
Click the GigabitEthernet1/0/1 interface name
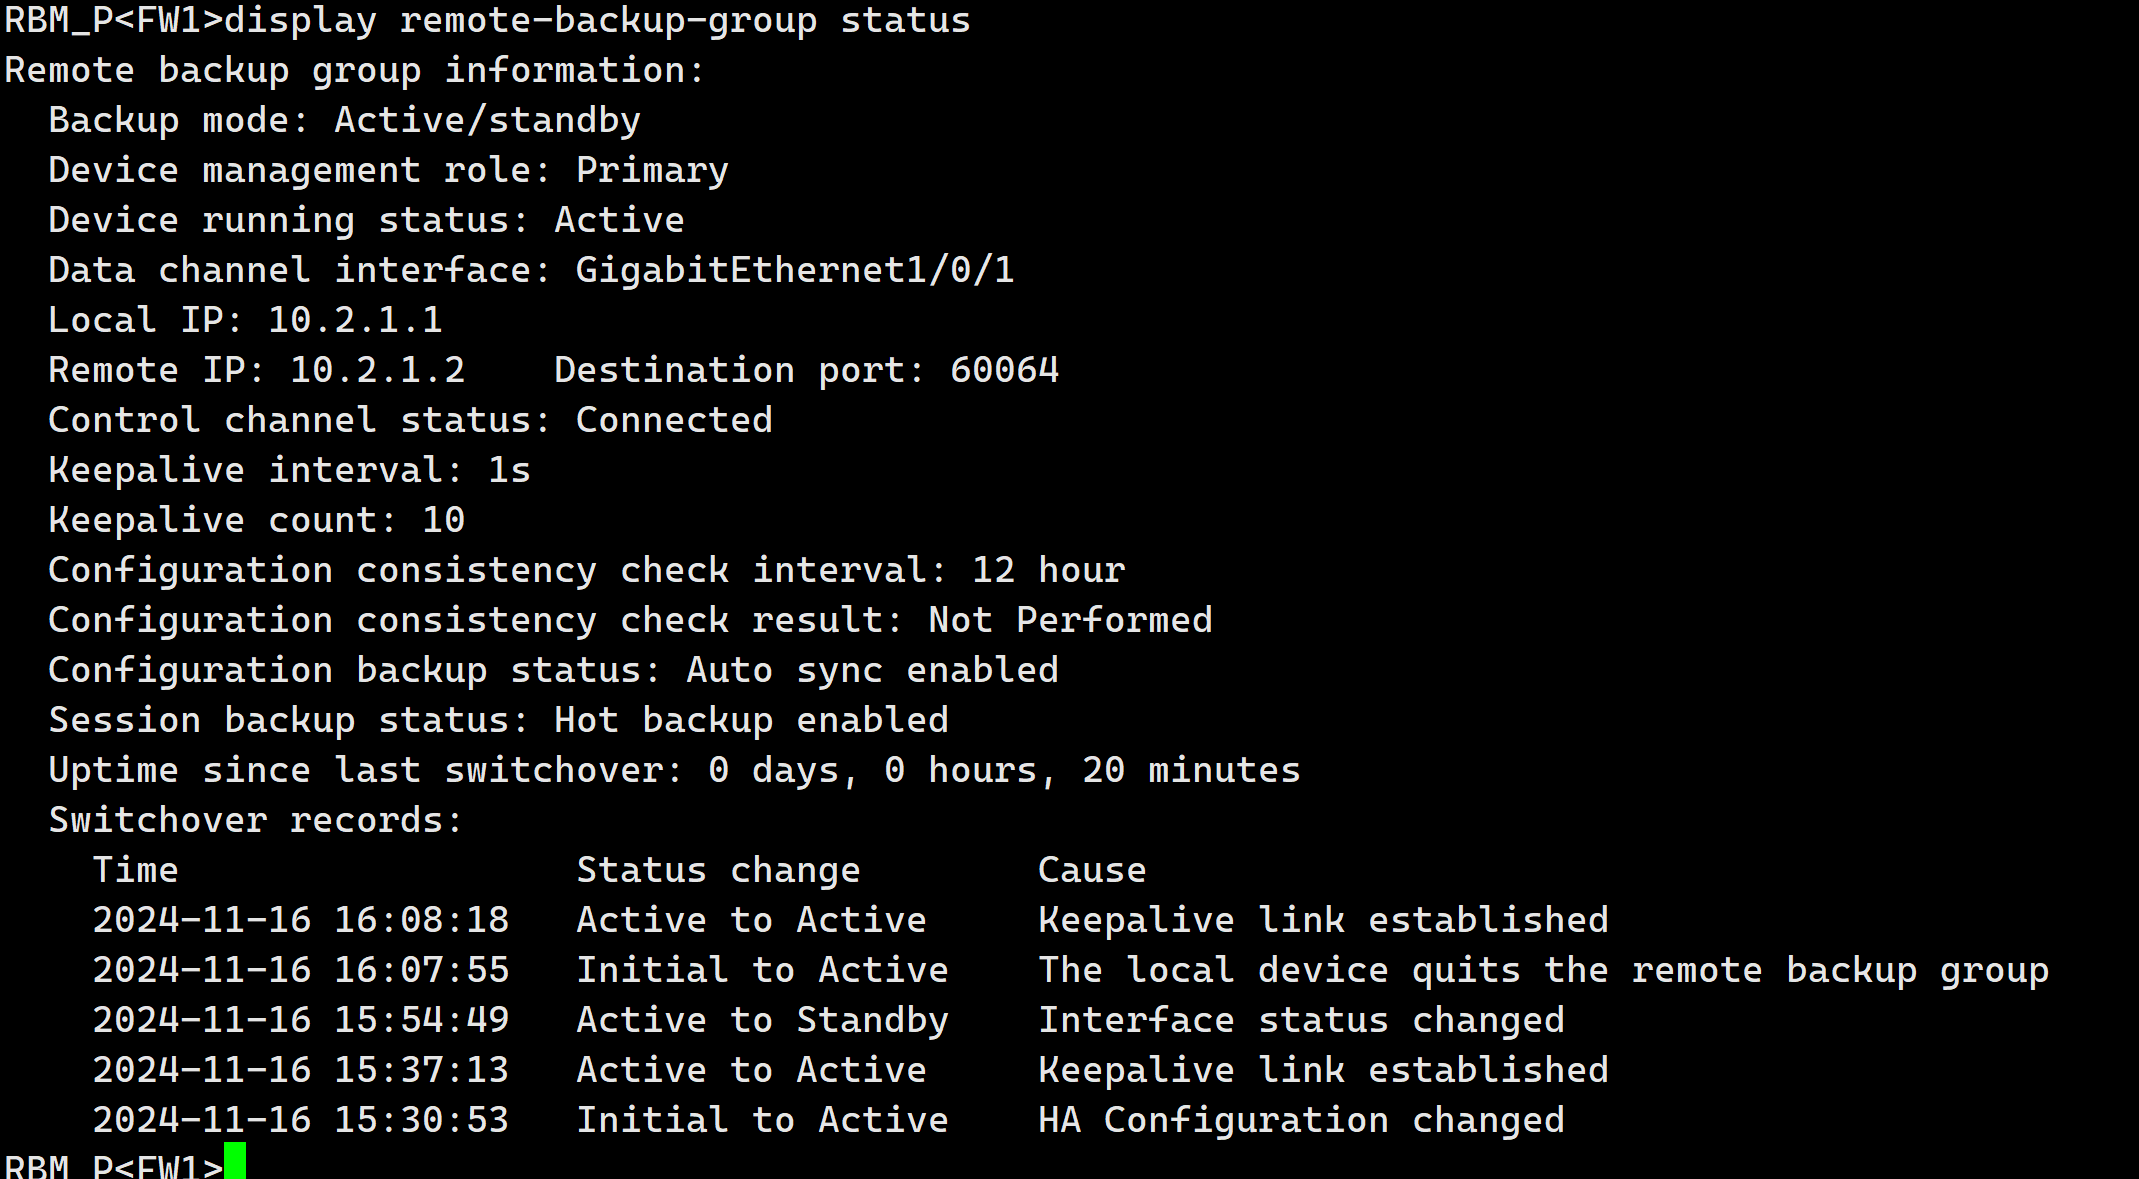pos(794,271)
